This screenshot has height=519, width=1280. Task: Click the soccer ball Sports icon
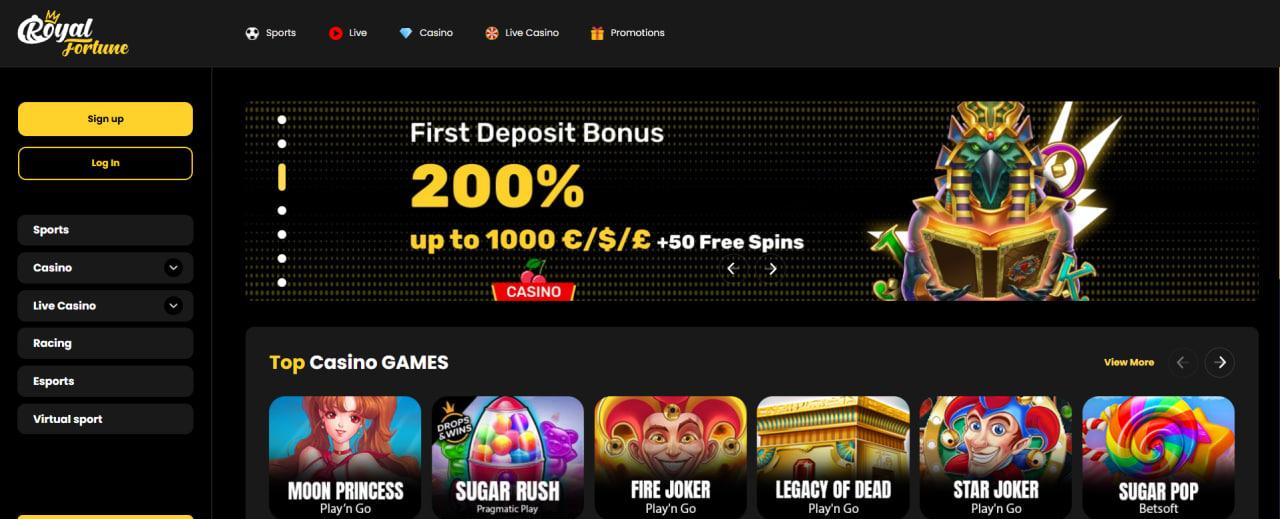point(252,33)
